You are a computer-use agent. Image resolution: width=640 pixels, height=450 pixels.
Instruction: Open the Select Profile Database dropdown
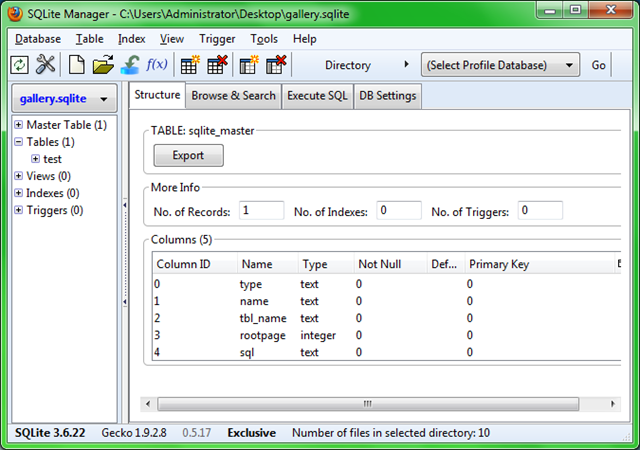501,65
